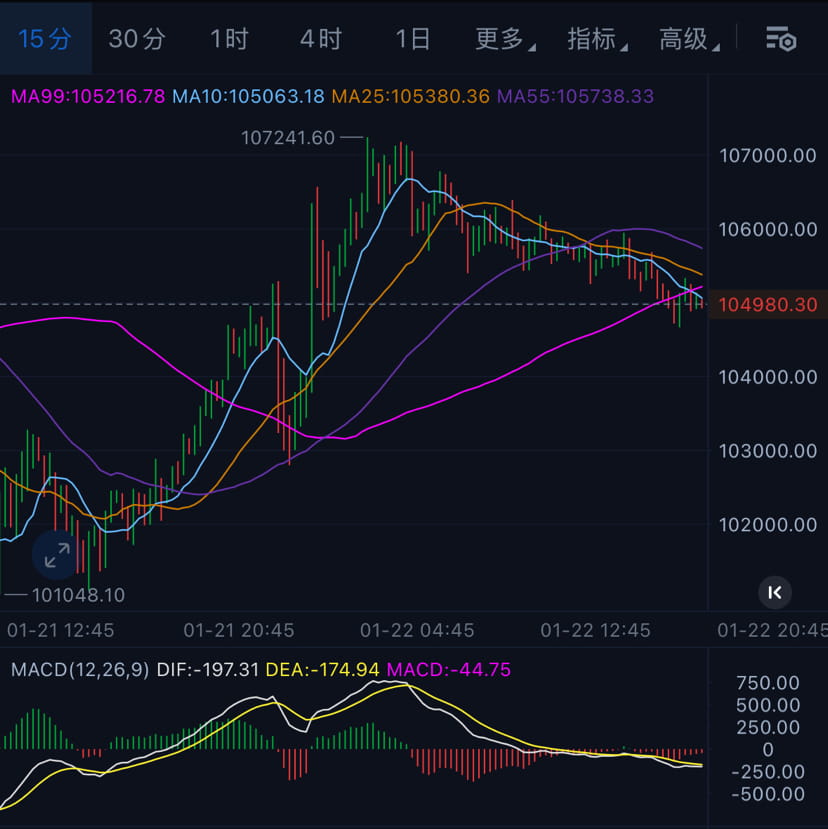Screen dimensions: 828x829
Task: Click the 102000.00 price axis label
Action: tap(768, 525)
